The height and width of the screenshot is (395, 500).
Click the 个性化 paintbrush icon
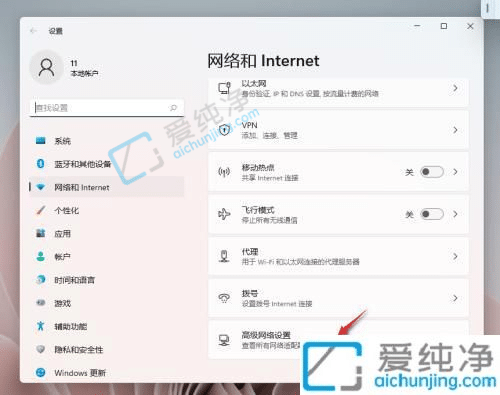(41, 210)
